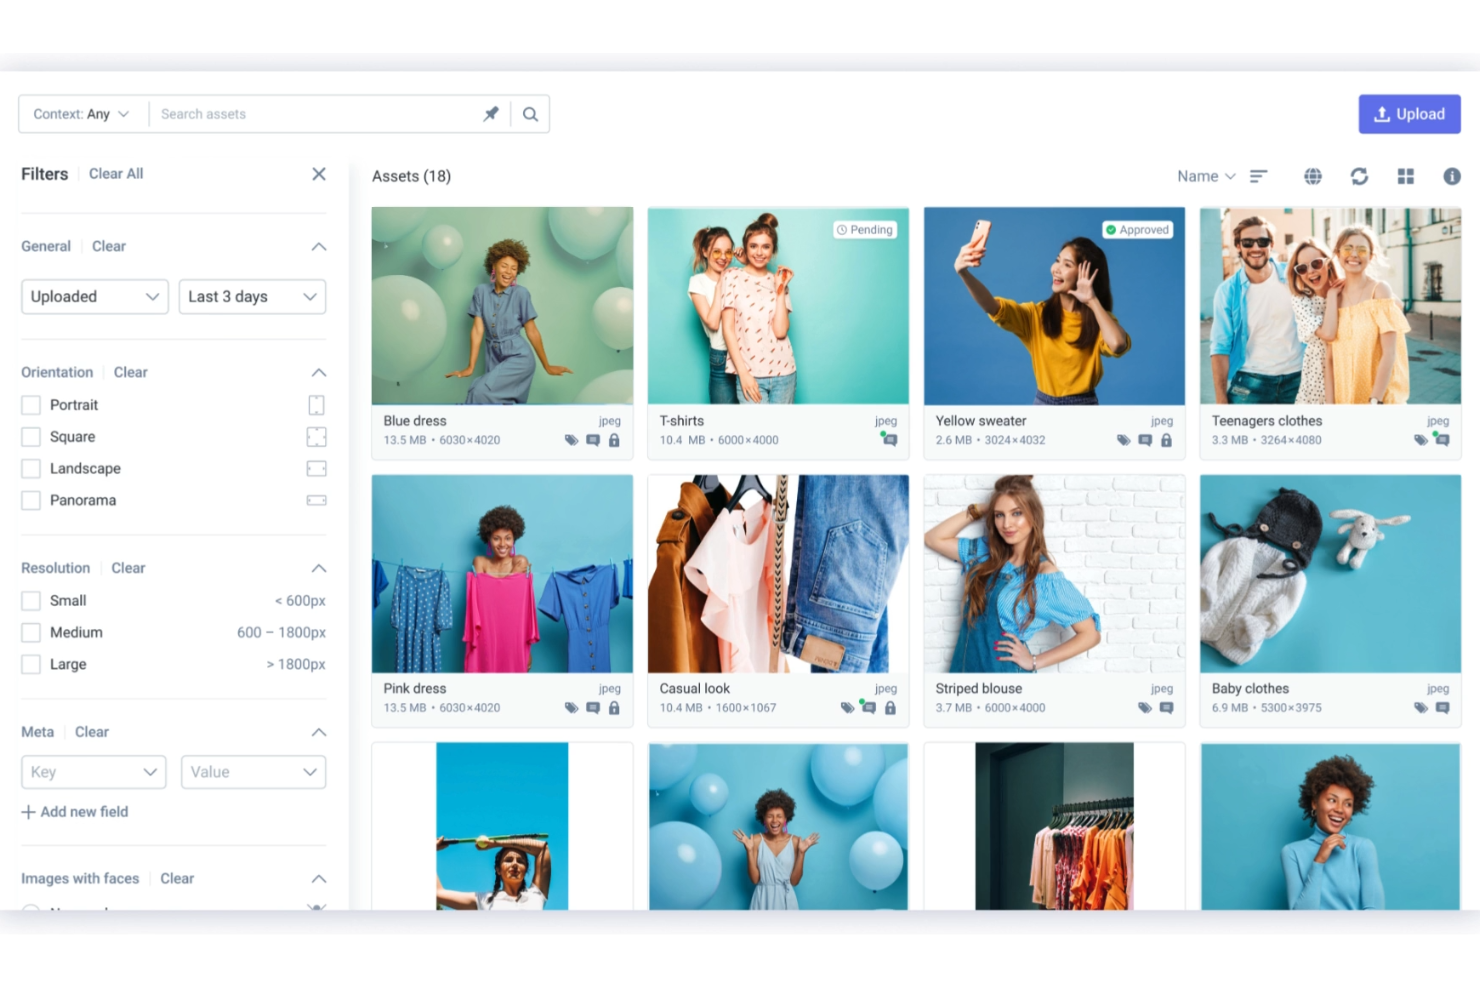
Task: Click the lock icon on the Pink dress asset
Action: pyautogui.click(x=615, y=707)
